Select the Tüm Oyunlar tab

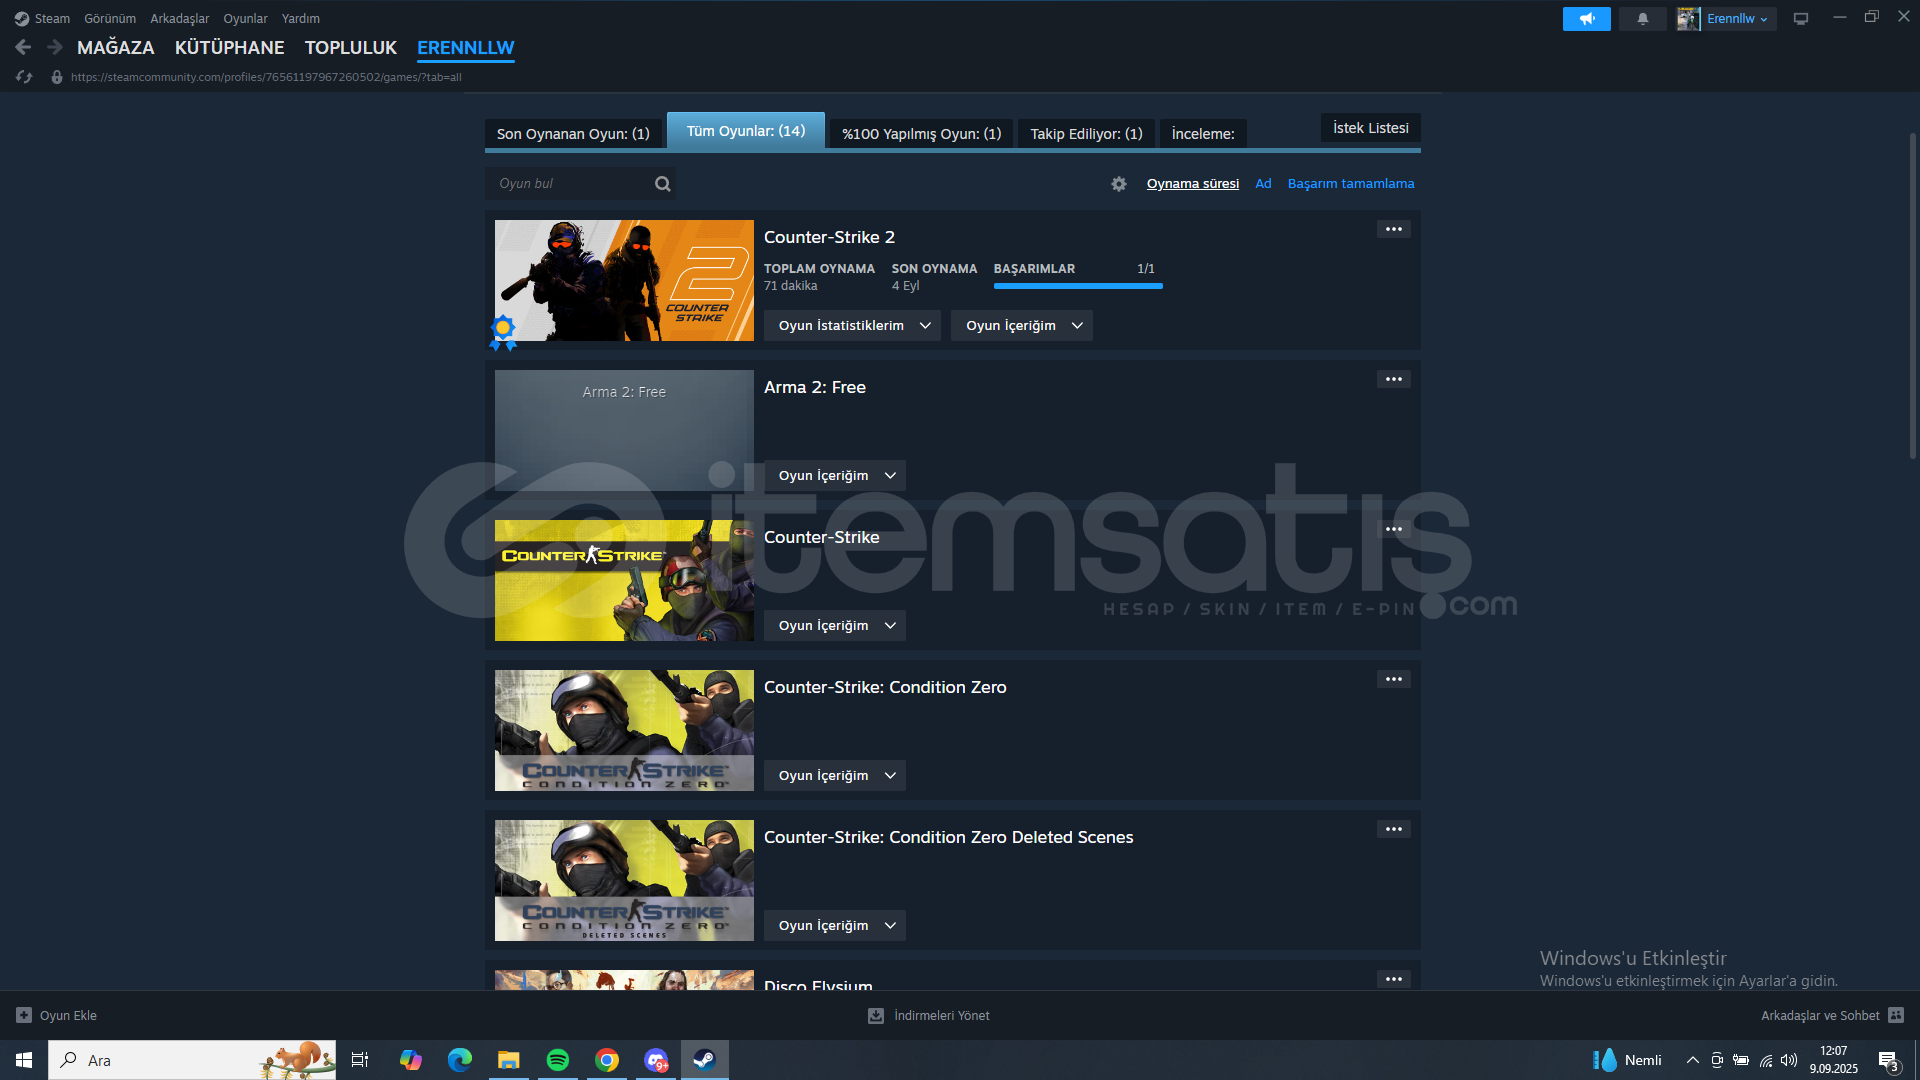(x=746, y=131)
